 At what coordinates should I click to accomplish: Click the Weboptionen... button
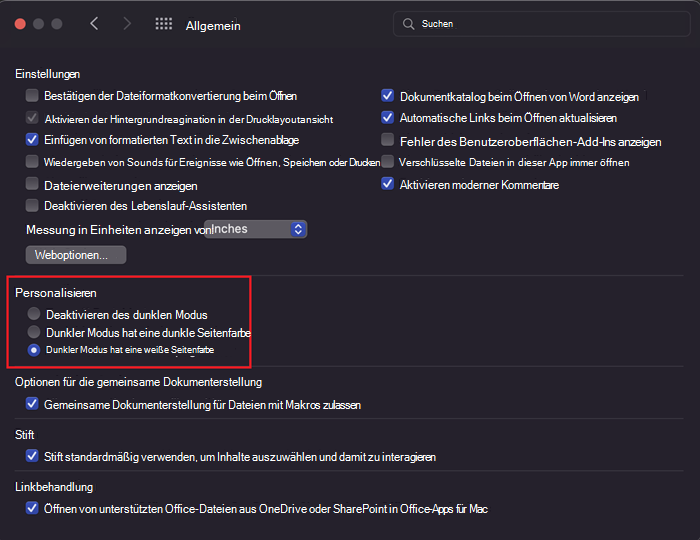pos(76,255)
